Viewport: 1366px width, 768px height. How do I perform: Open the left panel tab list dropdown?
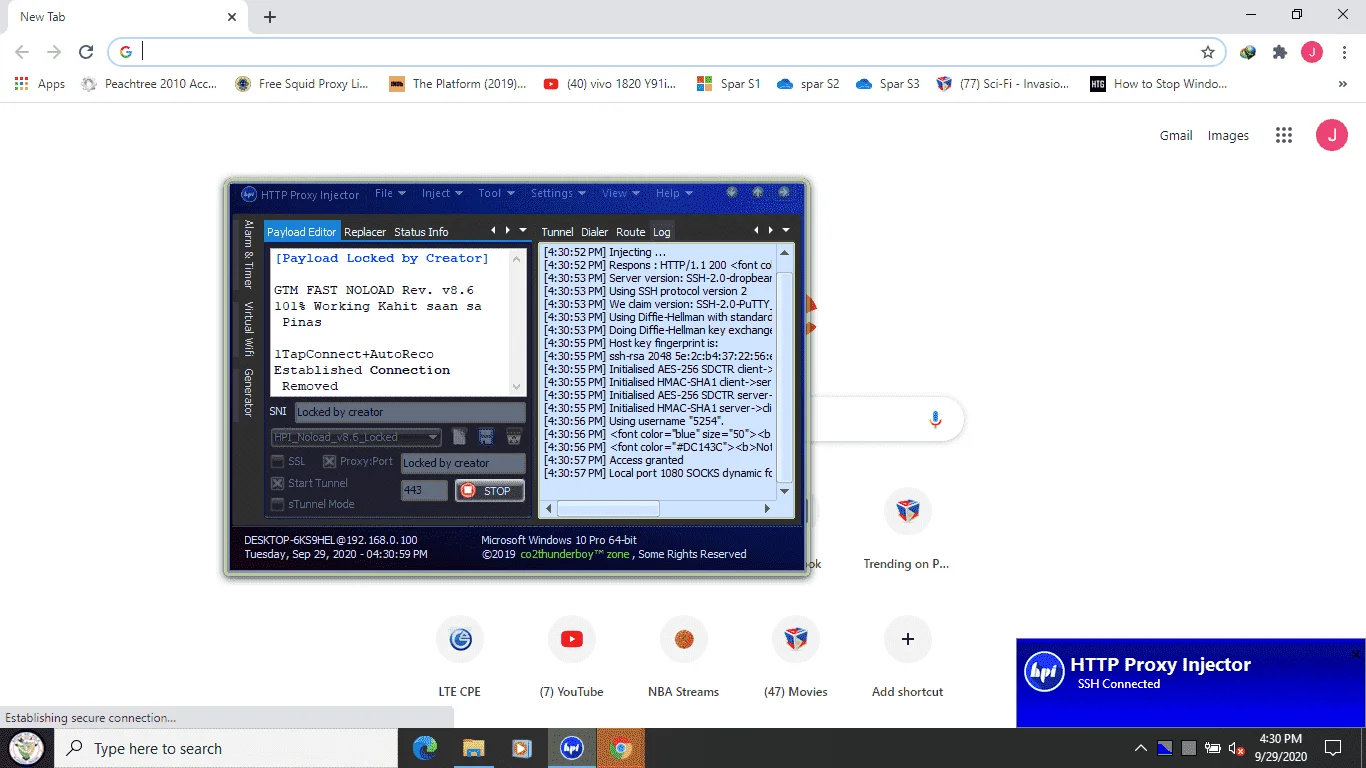coord(522,231)
